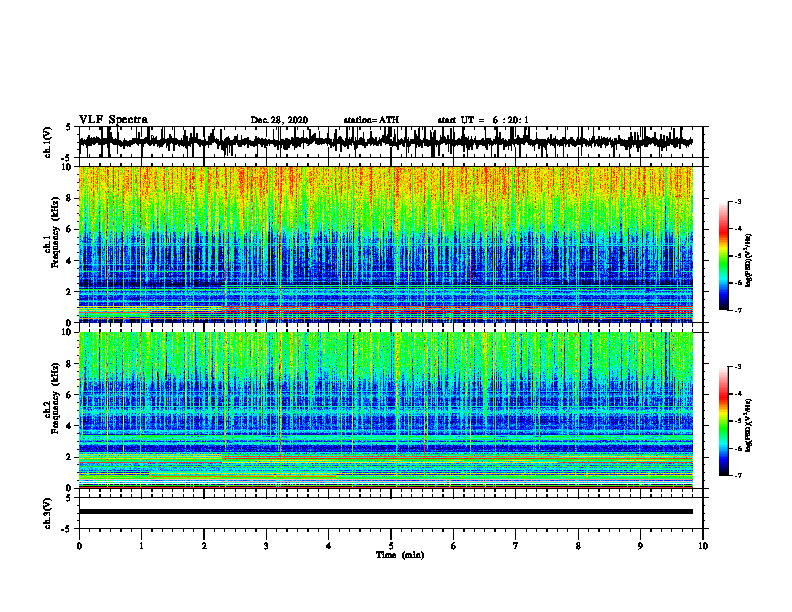Click the "-7" label on ch.2 colorbar
Image resolution: width=792 pixels, height=612 pixels.
pos(738,475)
